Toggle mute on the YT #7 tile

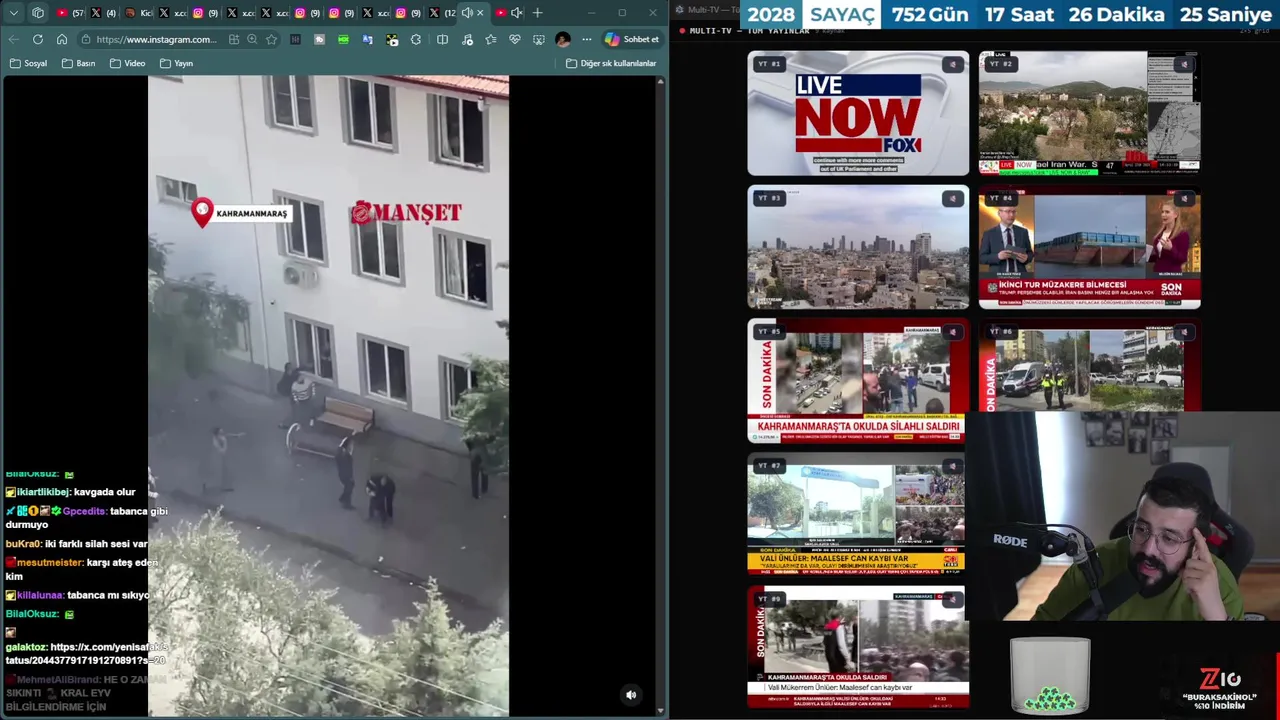click(952, 466)
